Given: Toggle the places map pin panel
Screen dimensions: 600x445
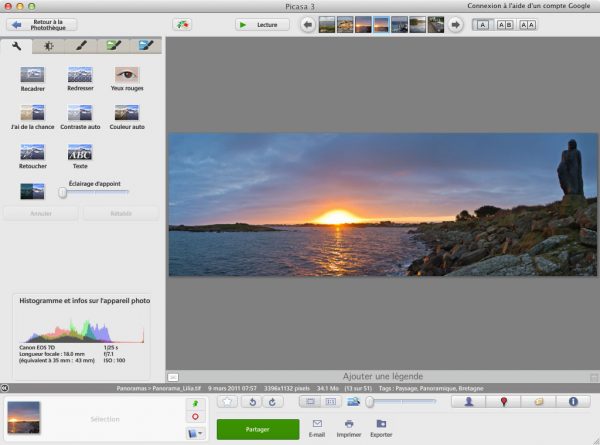Looking at the screenshot, I should coord(503,402).
